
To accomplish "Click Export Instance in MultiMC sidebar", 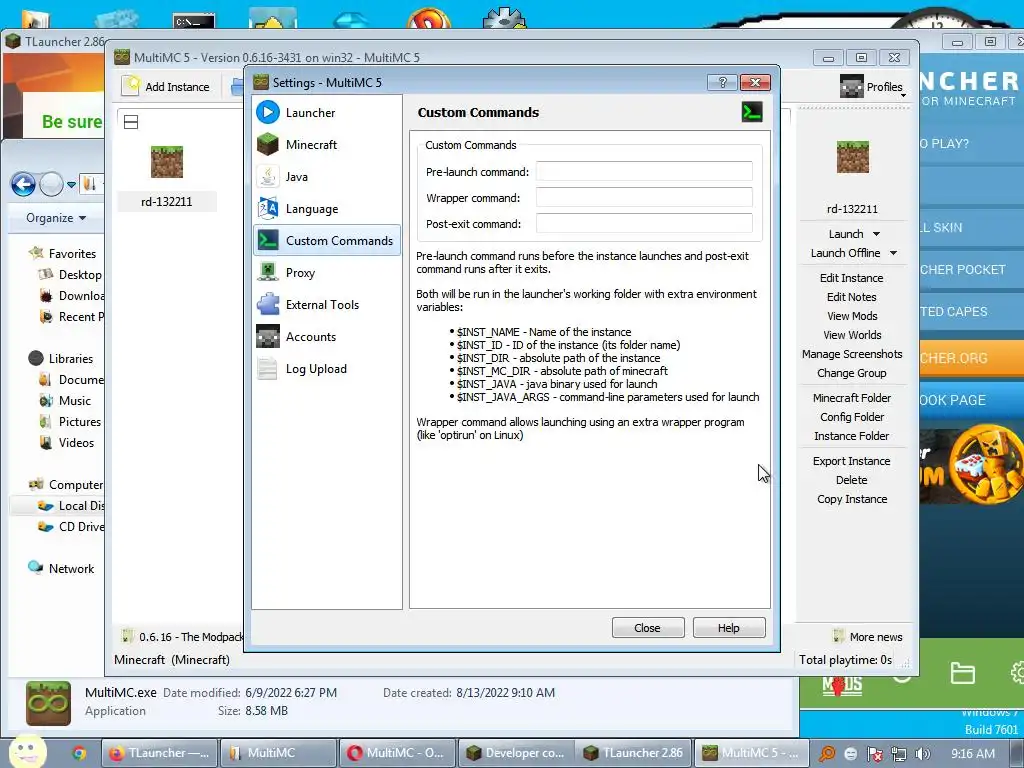I will pyautogui.click(x=852, y=460).
